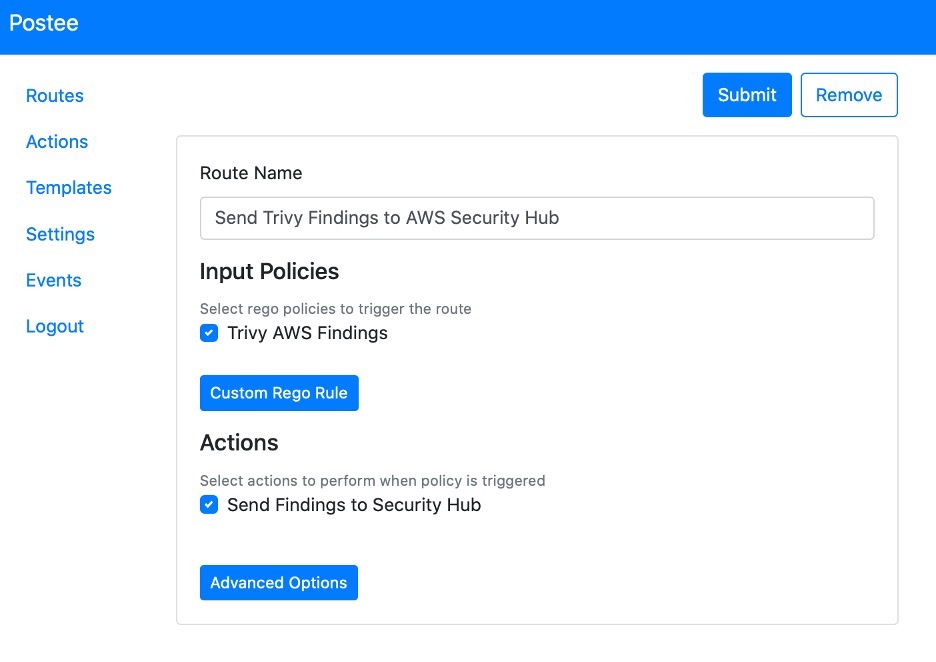Click the Input Policies heading
Image resolution: width=936 pixels, height=662 pixels.
coord(269,272)
